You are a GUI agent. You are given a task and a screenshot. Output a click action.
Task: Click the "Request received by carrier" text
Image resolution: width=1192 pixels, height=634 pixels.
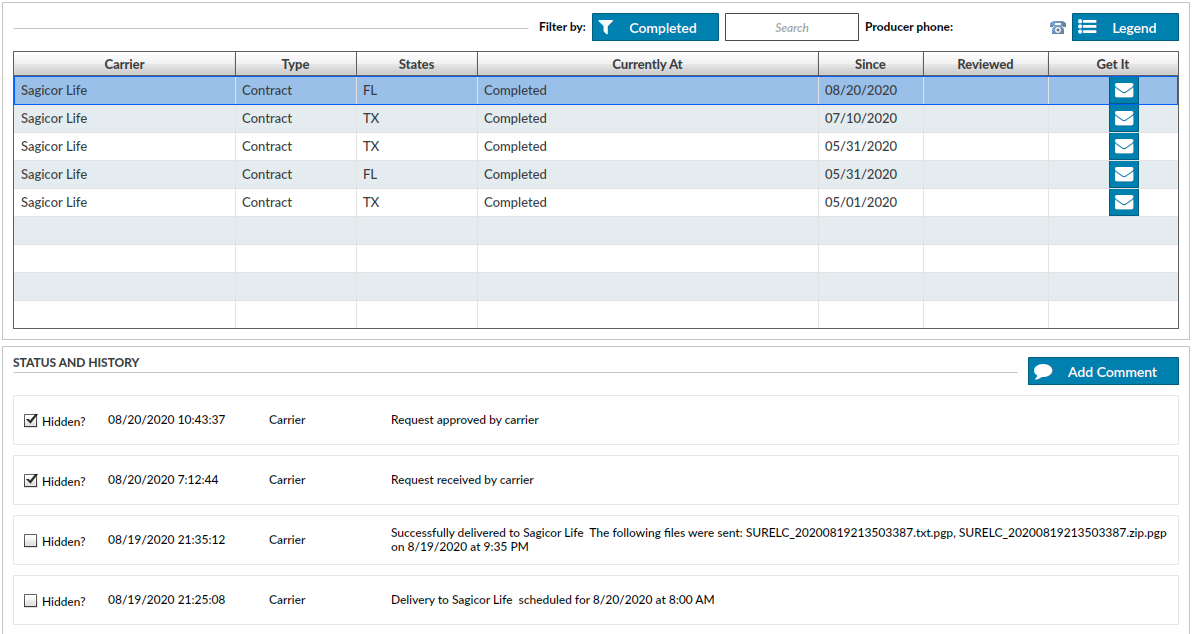point(462,480)
